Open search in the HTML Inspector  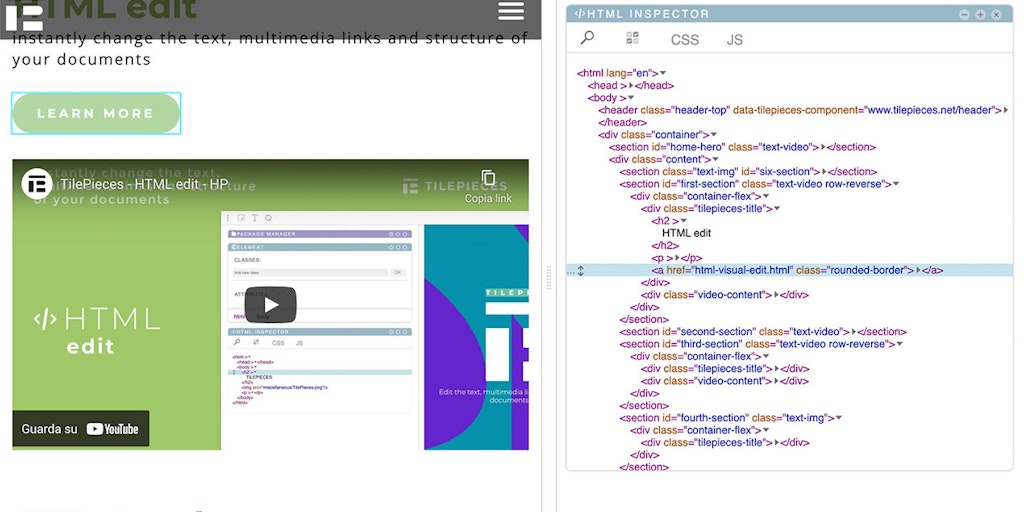(587, 38)
